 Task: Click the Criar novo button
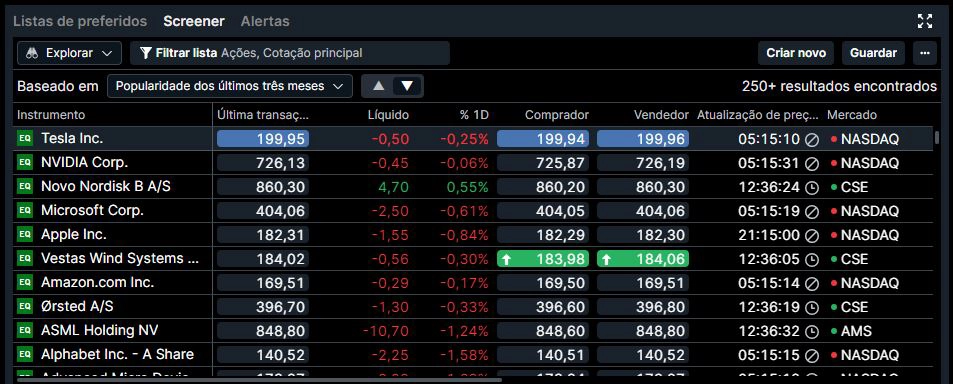(x=796, y=53)
